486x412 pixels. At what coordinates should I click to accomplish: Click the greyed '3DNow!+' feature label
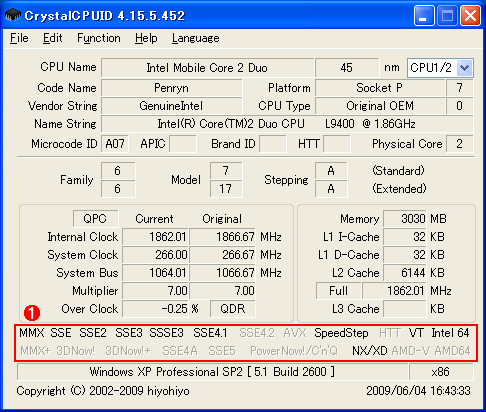128,351
